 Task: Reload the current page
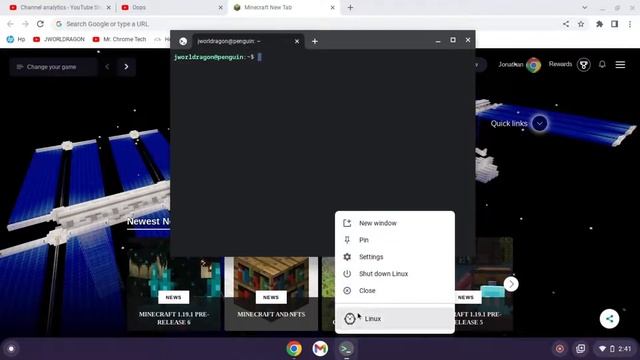[x=40, y=24]
